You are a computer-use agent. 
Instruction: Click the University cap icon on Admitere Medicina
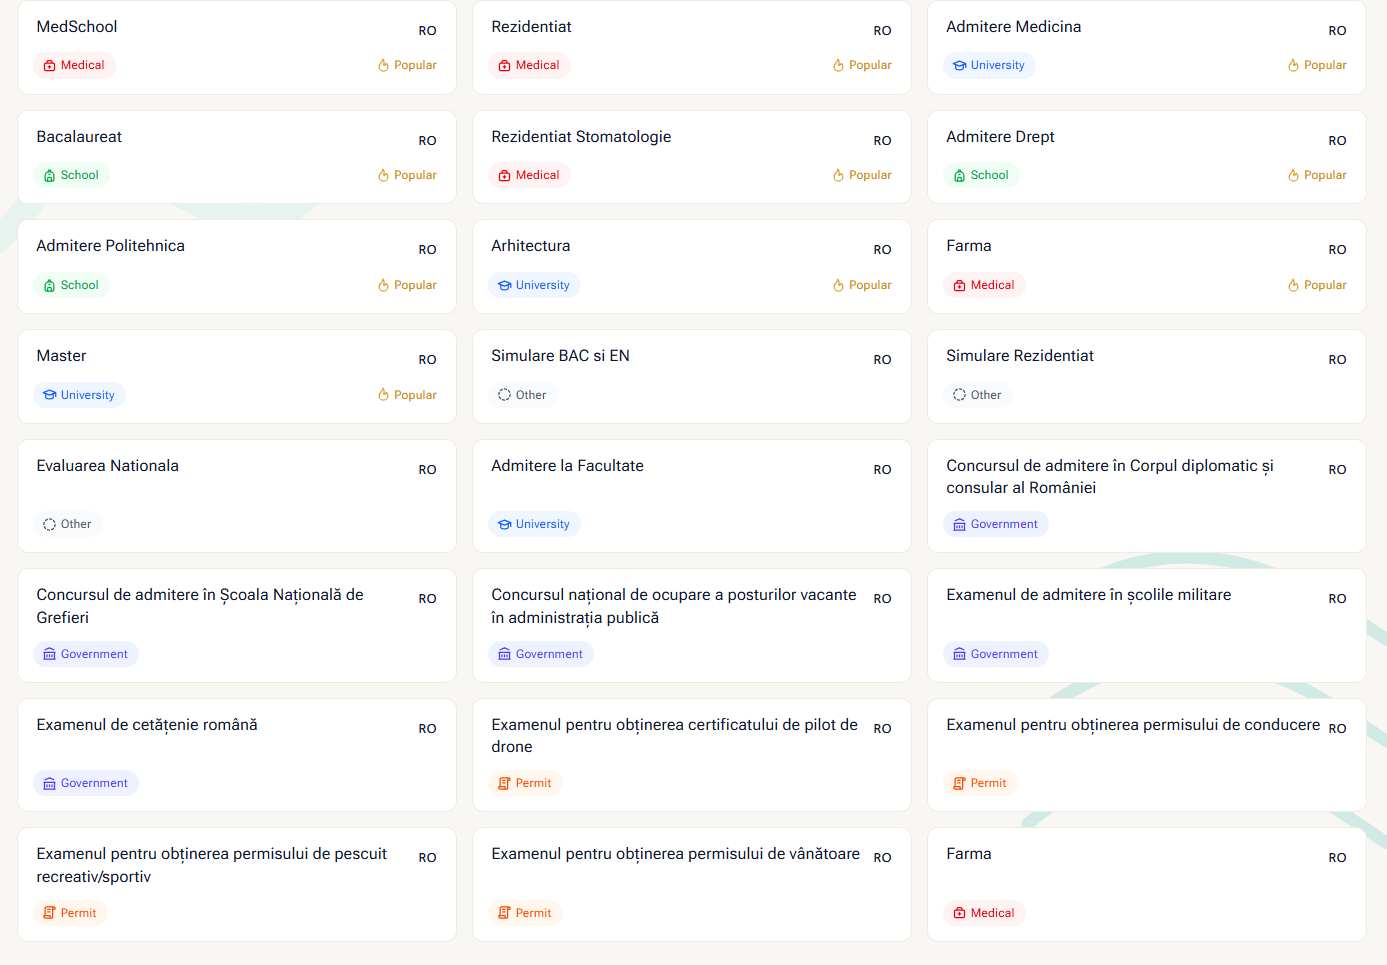tap(959, 66)
